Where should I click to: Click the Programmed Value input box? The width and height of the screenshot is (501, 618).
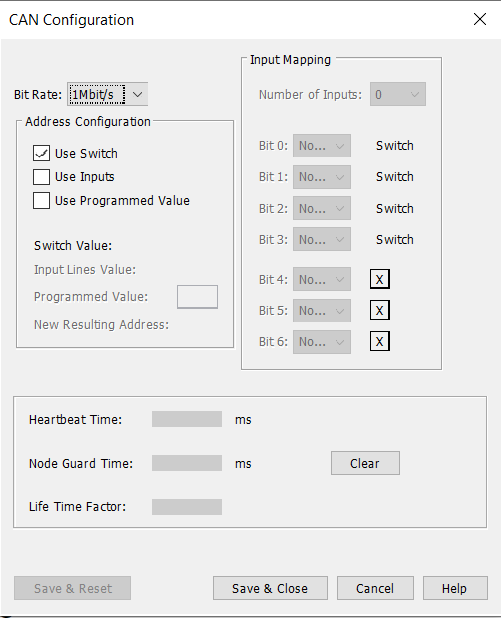pyautogui.click(x=197, y=297)
